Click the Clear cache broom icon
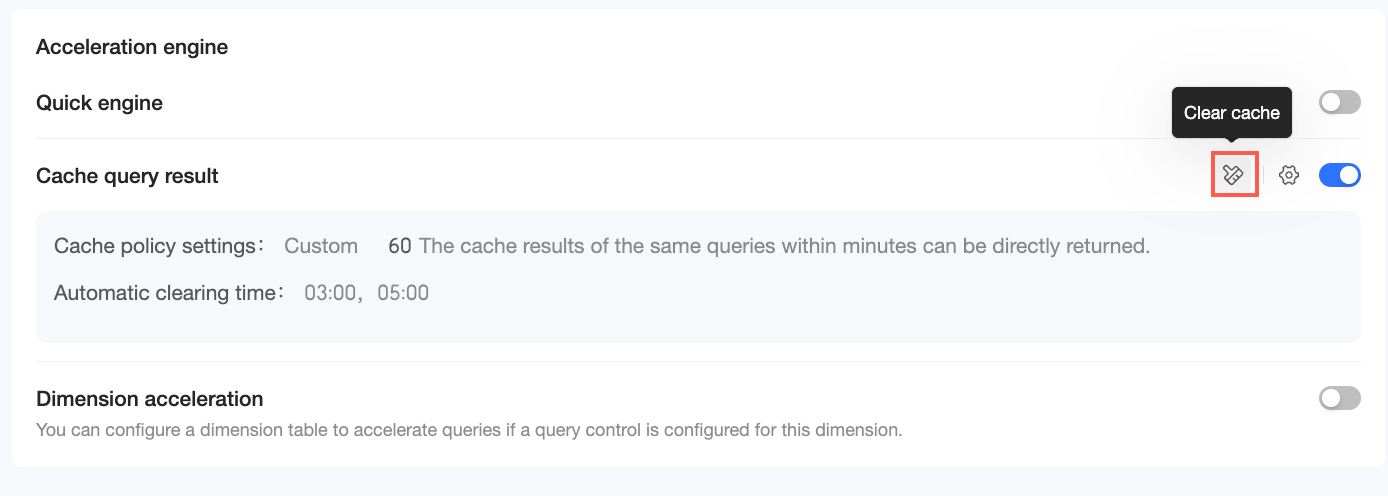 (1233, 176)
